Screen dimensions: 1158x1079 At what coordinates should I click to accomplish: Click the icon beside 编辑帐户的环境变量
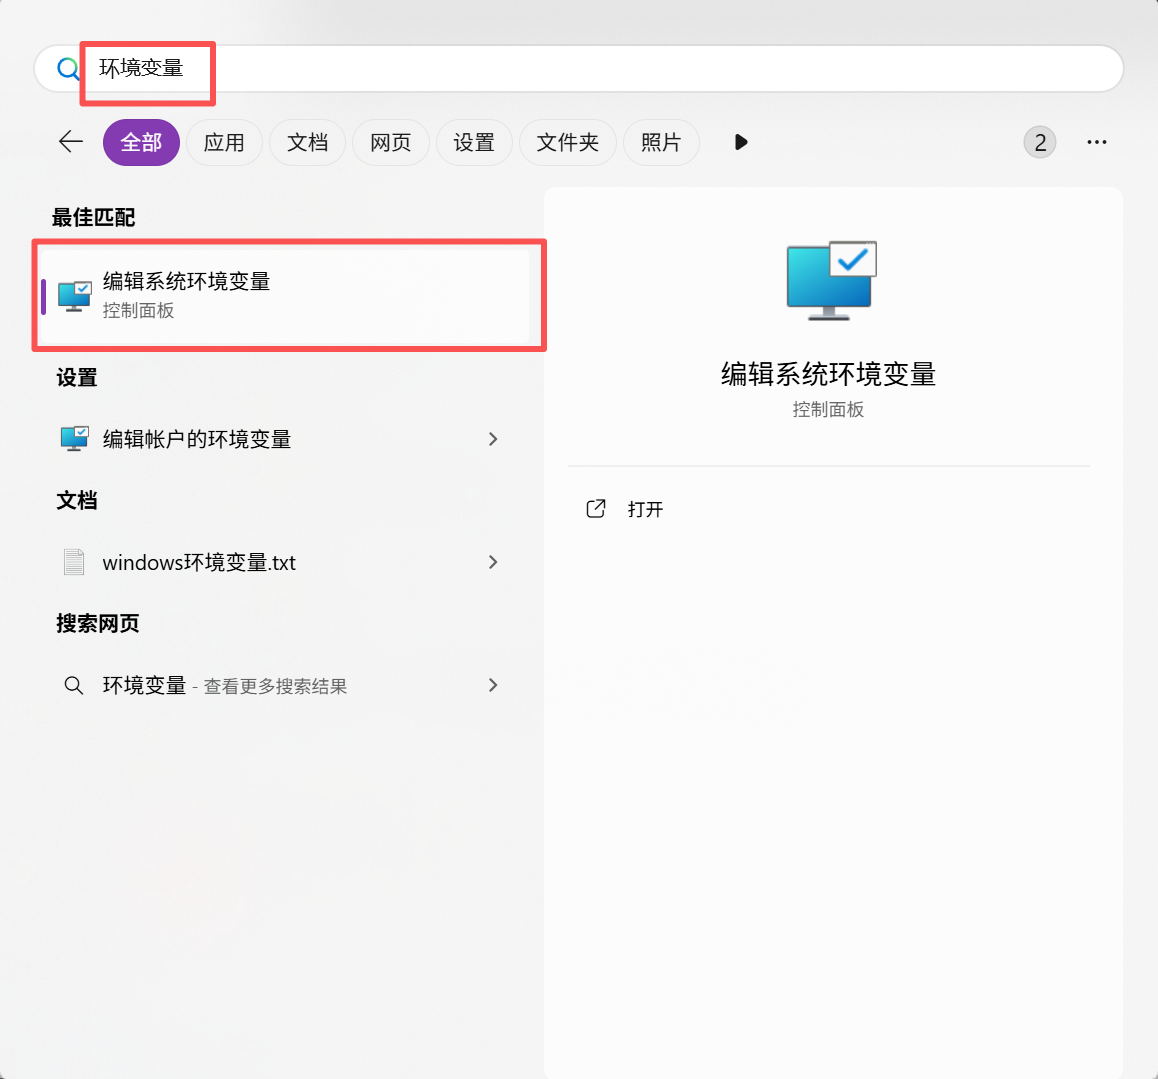coord(74,438)
